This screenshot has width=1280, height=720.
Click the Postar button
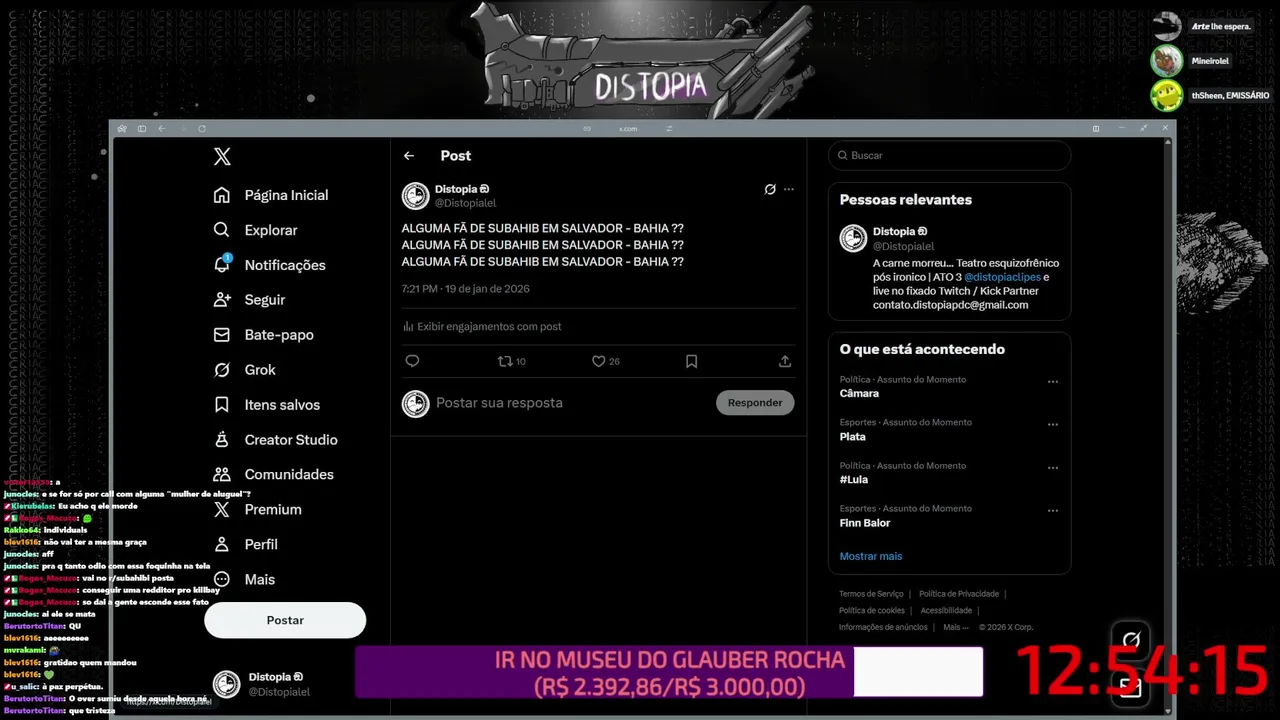coord(285,620)
